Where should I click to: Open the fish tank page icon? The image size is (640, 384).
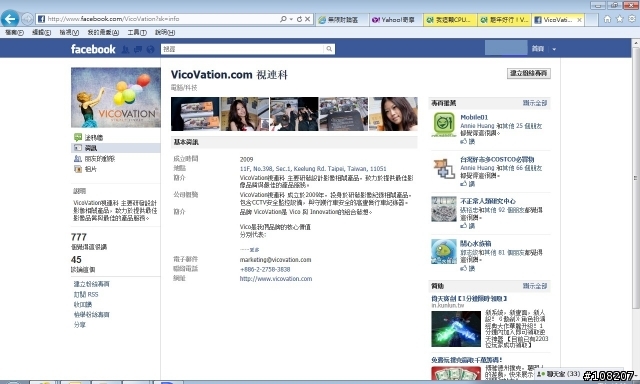pyautogui.click(x=444, y=251)
